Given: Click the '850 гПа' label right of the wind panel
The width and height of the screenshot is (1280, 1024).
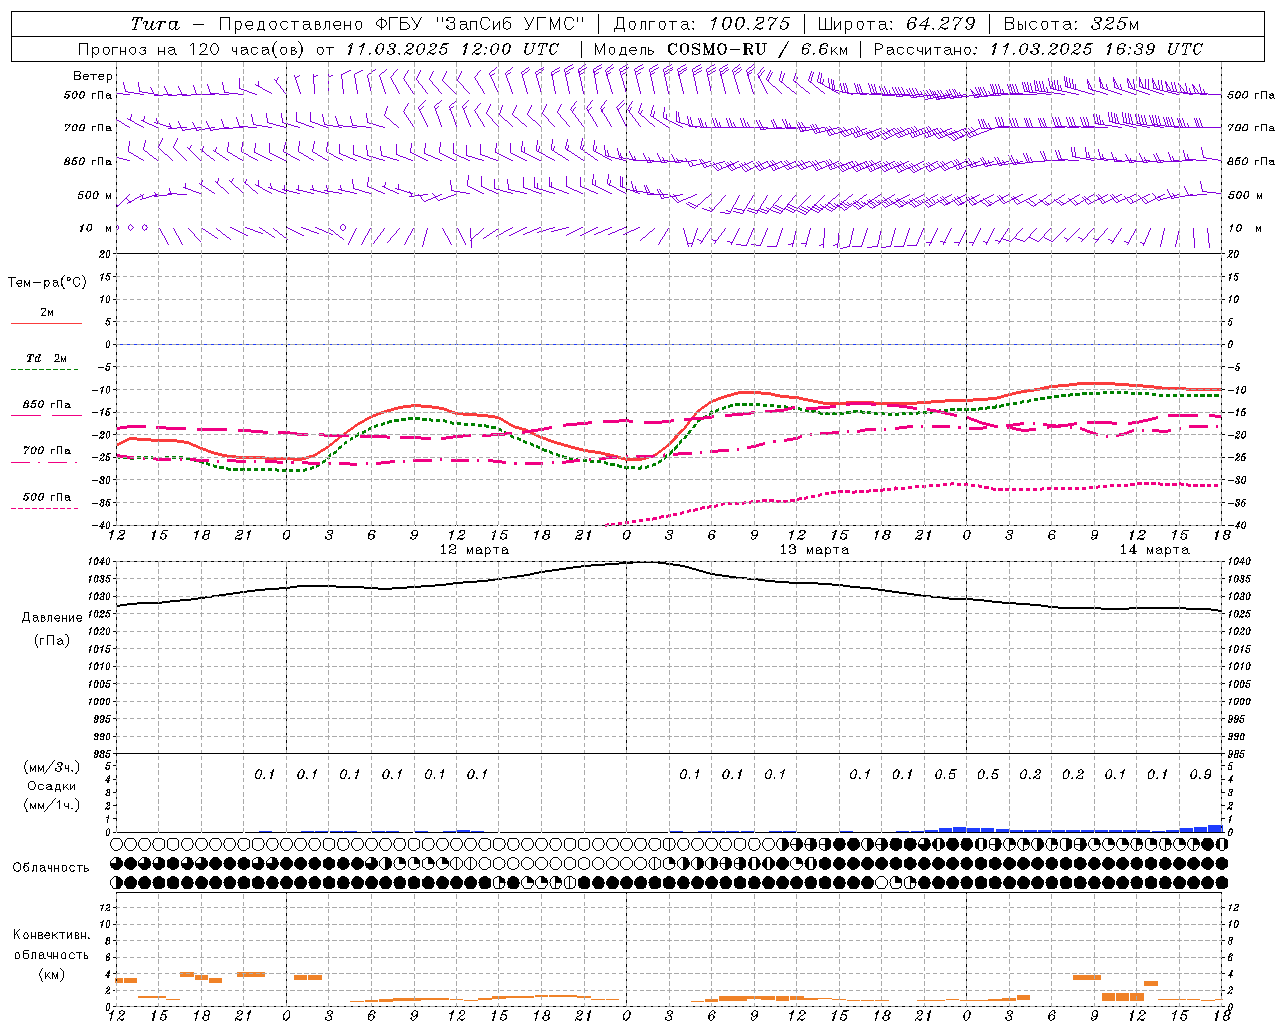Looking at the screenshot, I should 1251,161.
